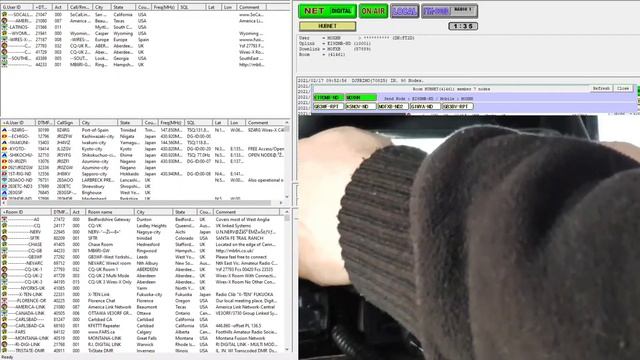
Task: Select the green EI9DNB-ND node box
Action: click(328, 98)
